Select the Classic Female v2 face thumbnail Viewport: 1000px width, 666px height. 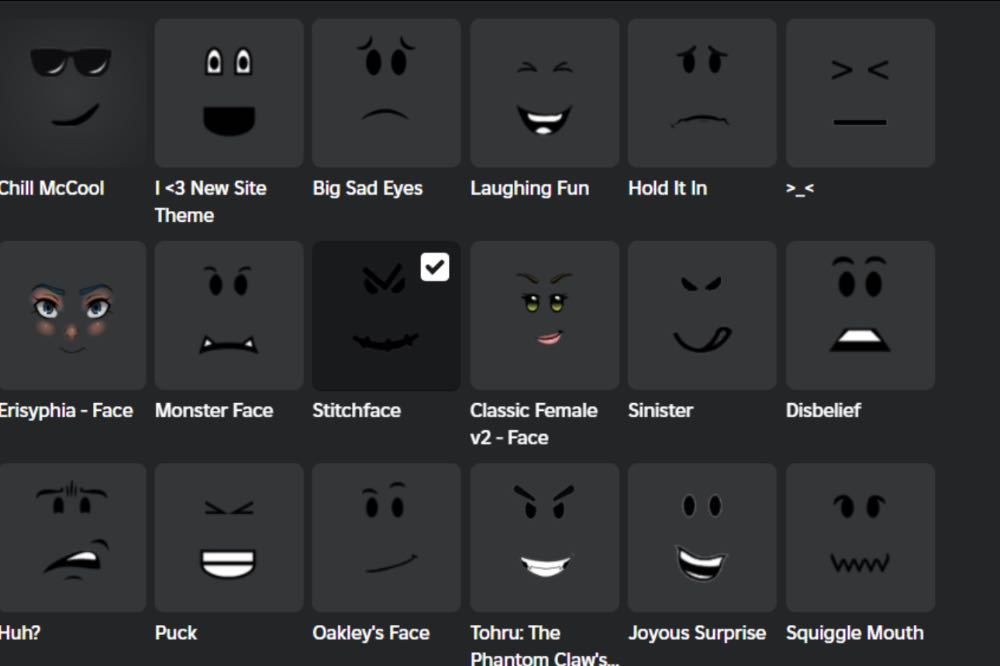pyautogui.click(x=545, y=315)
